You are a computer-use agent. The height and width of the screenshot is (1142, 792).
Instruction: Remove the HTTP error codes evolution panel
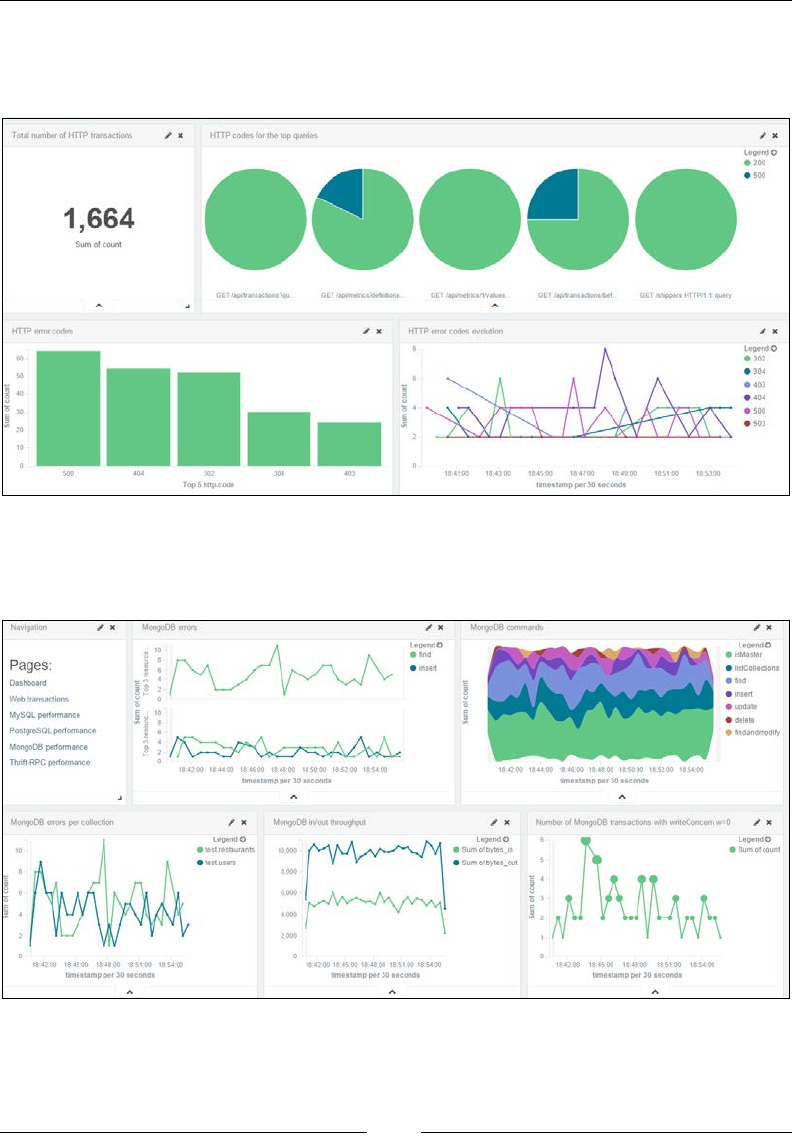tap(775, 331)
